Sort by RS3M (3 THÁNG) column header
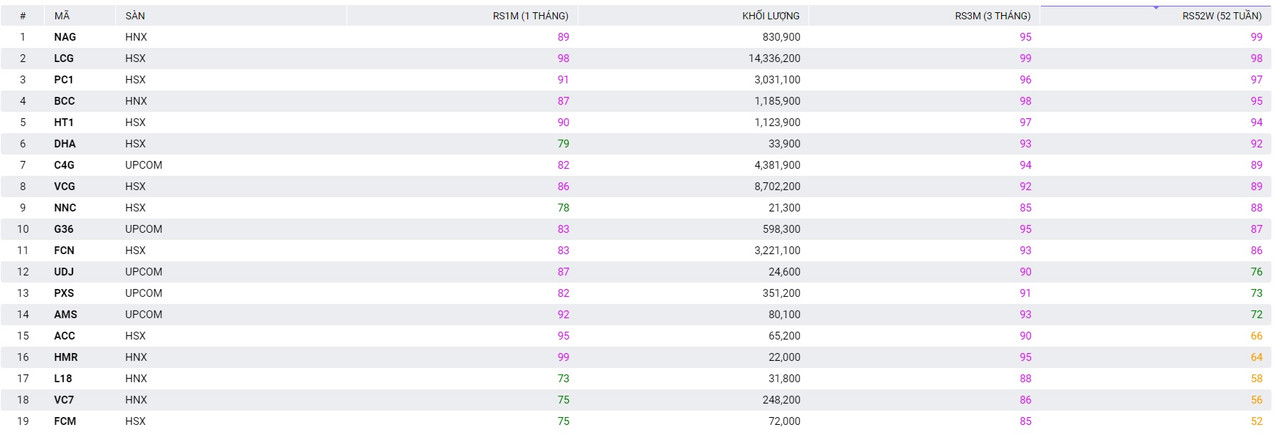 pyautogui.click(x=992, y=16)
